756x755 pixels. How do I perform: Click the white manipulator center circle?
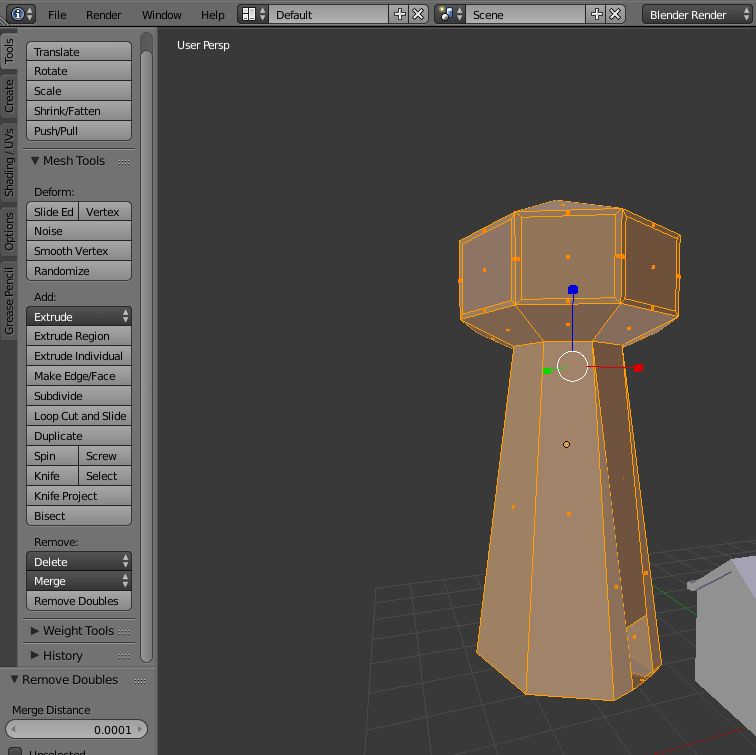[x=572, y=366]
